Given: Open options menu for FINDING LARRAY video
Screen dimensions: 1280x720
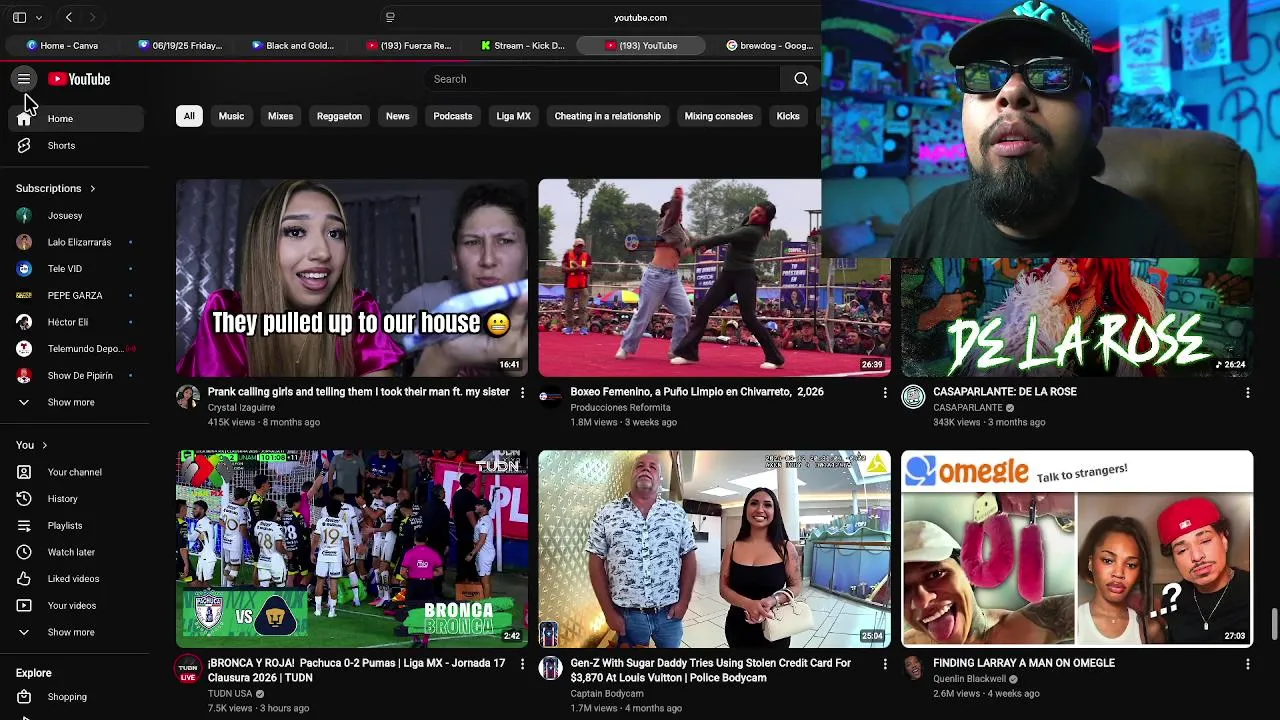Looking at the screenshot, I should tap(1247, 664).
